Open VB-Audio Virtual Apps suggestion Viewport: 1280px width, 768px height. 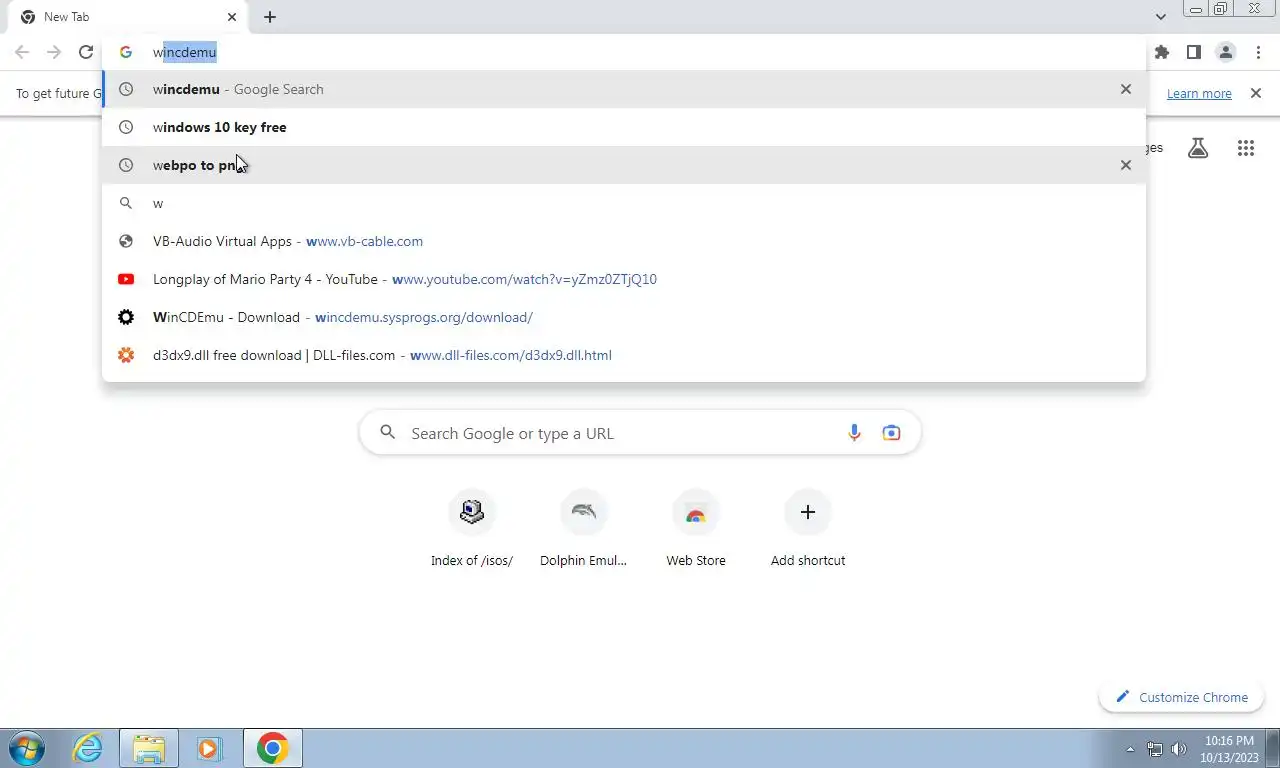(624, 241)
